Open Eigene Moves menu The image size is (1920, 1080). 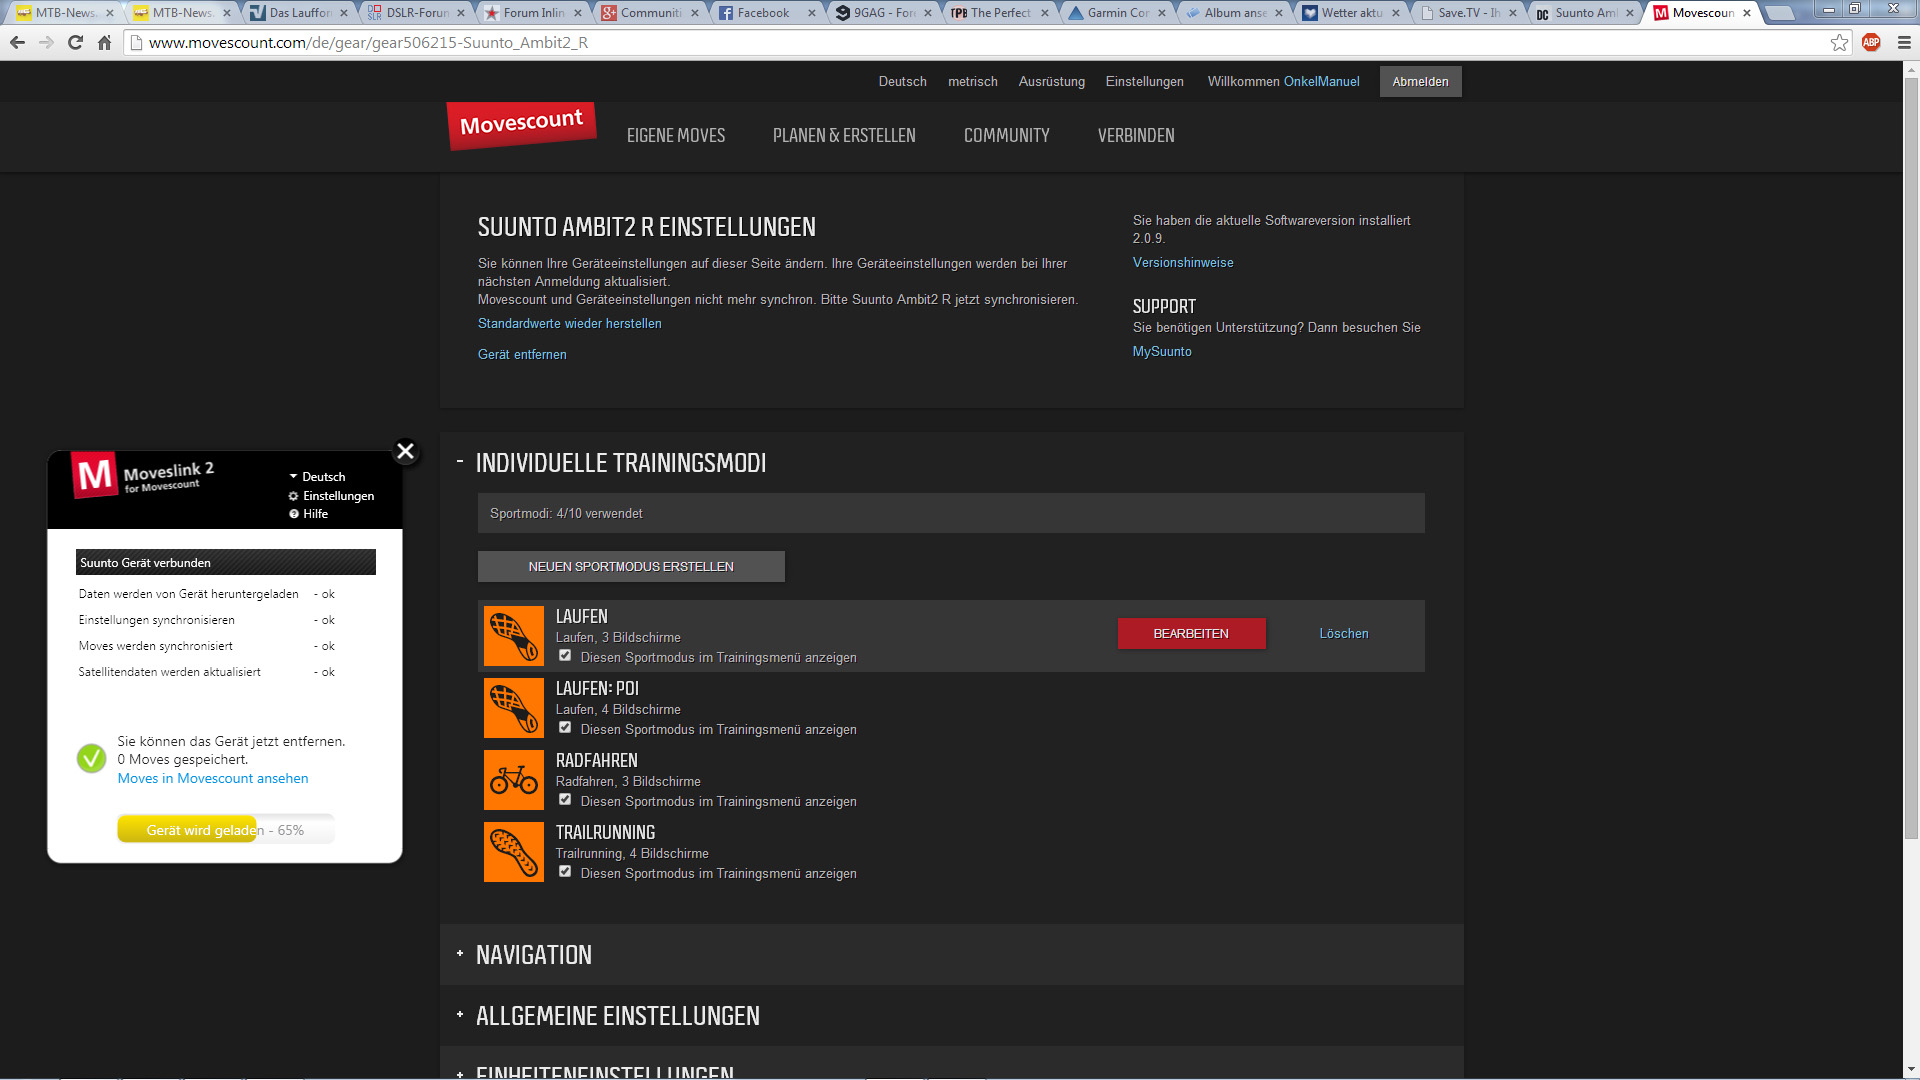click(675, 135)
